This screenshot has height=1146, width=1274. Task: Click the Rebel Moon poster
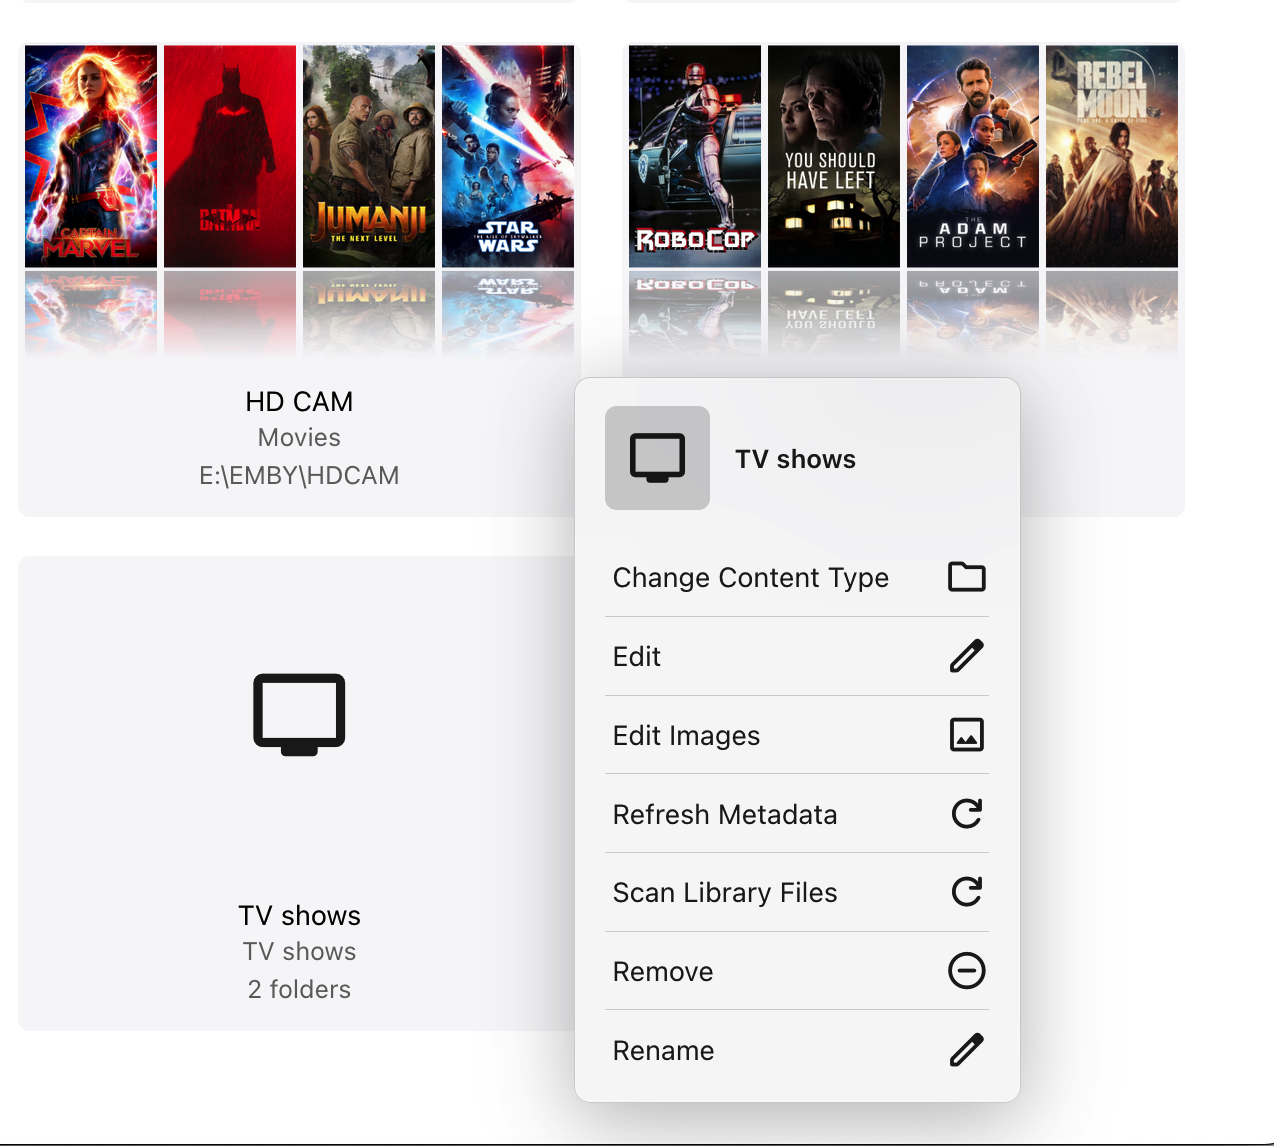pos(1111,155)
